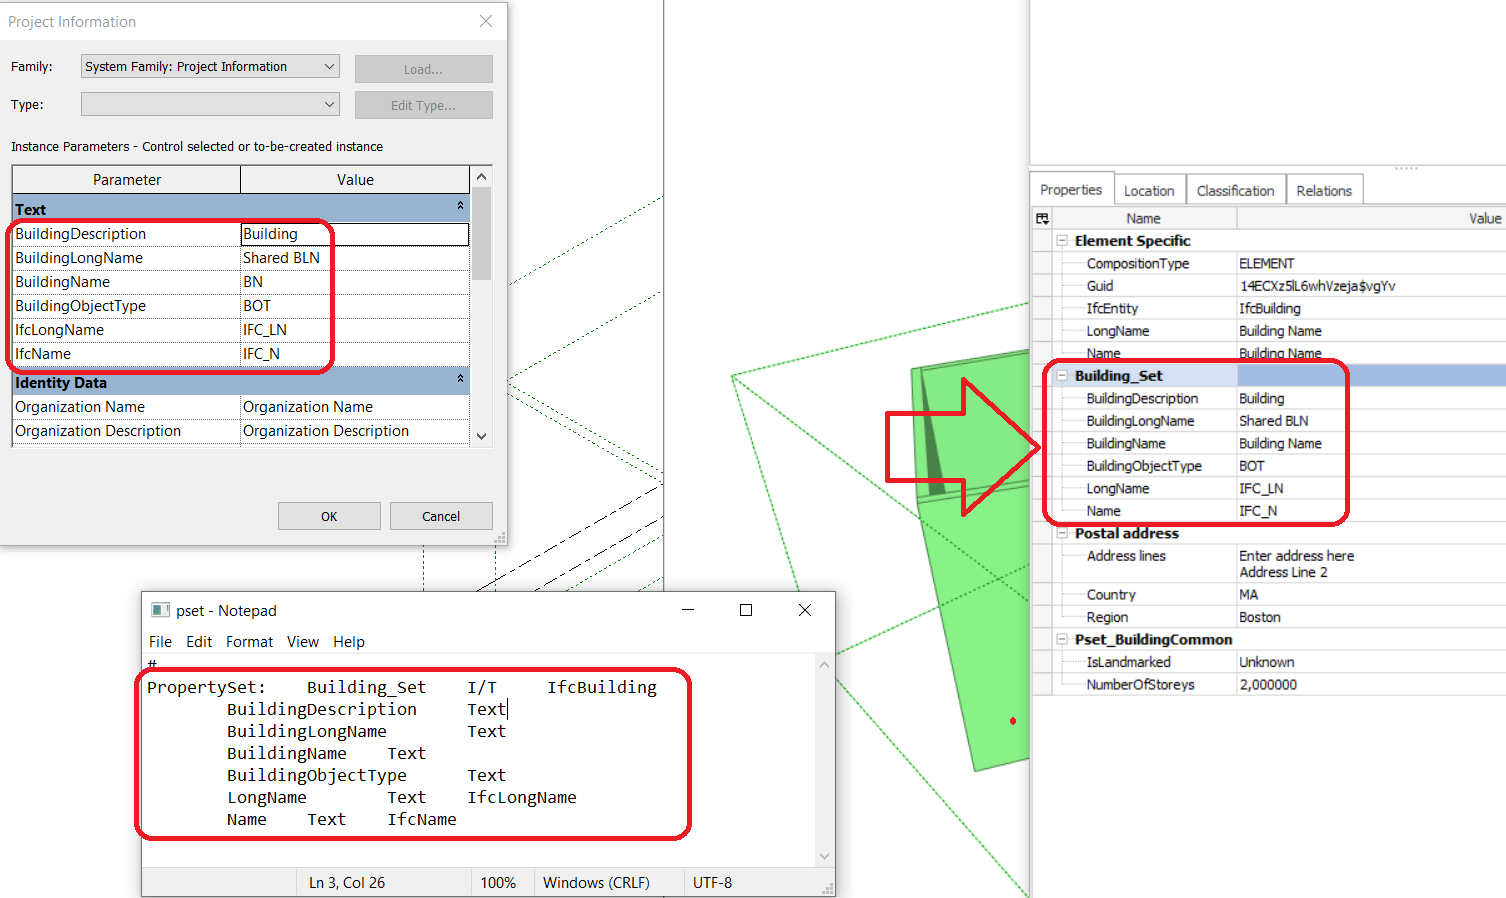Click the Notepad application icon in the pset title bar
Screen dimensions: 1506x898
point(160,610)
